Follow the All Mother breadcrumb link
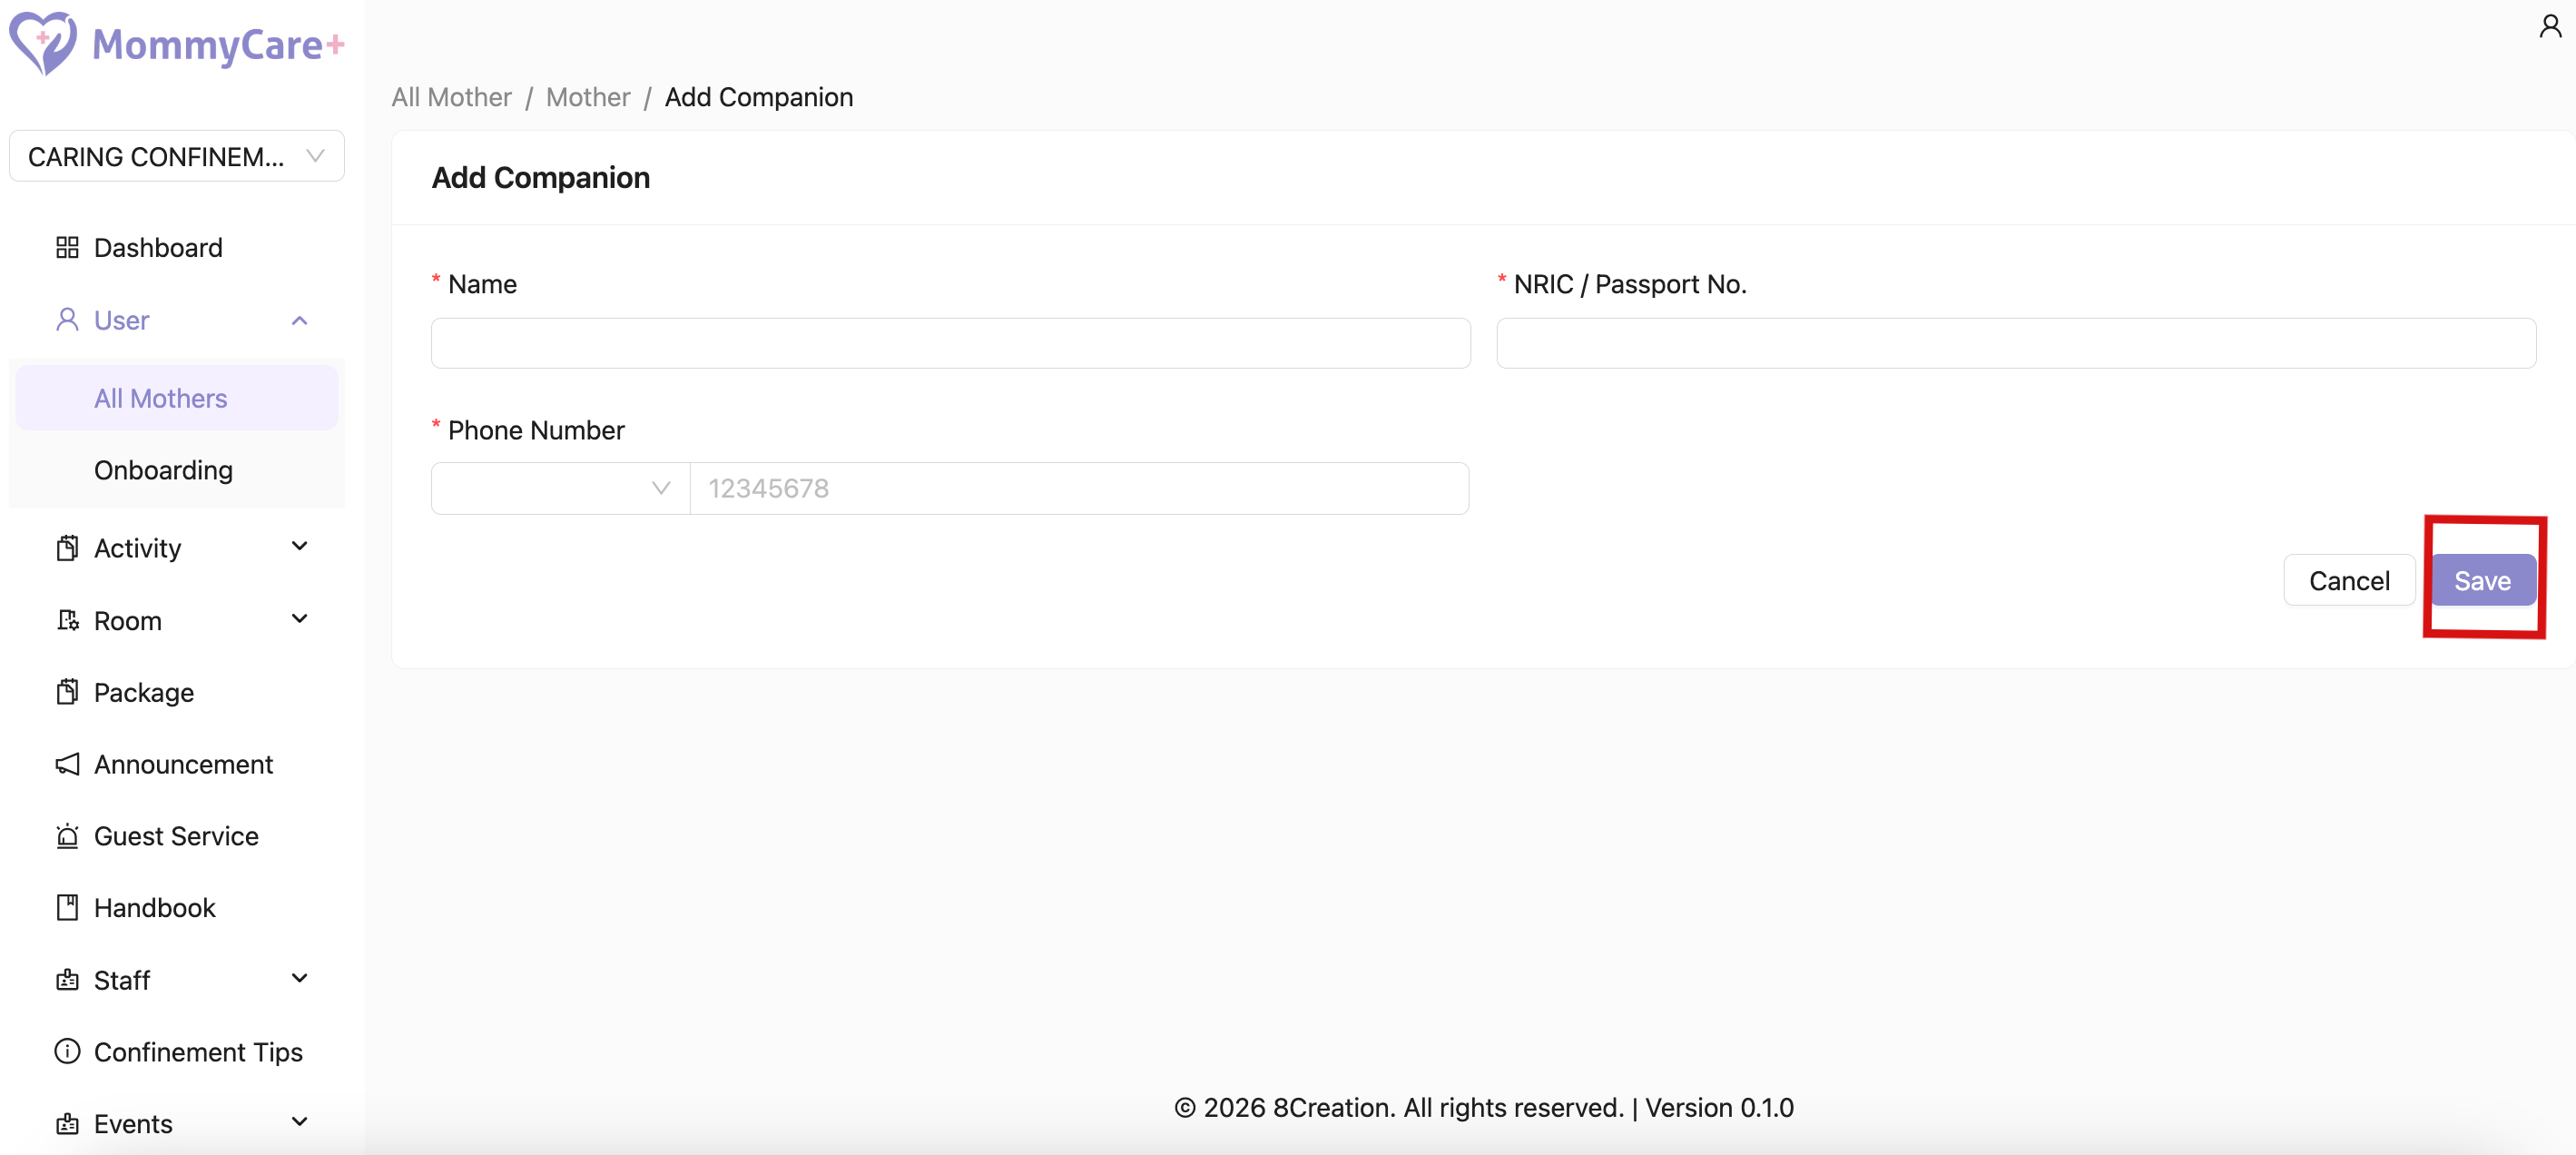This screenshot has width=2576, height=1155. pos(451,97)
